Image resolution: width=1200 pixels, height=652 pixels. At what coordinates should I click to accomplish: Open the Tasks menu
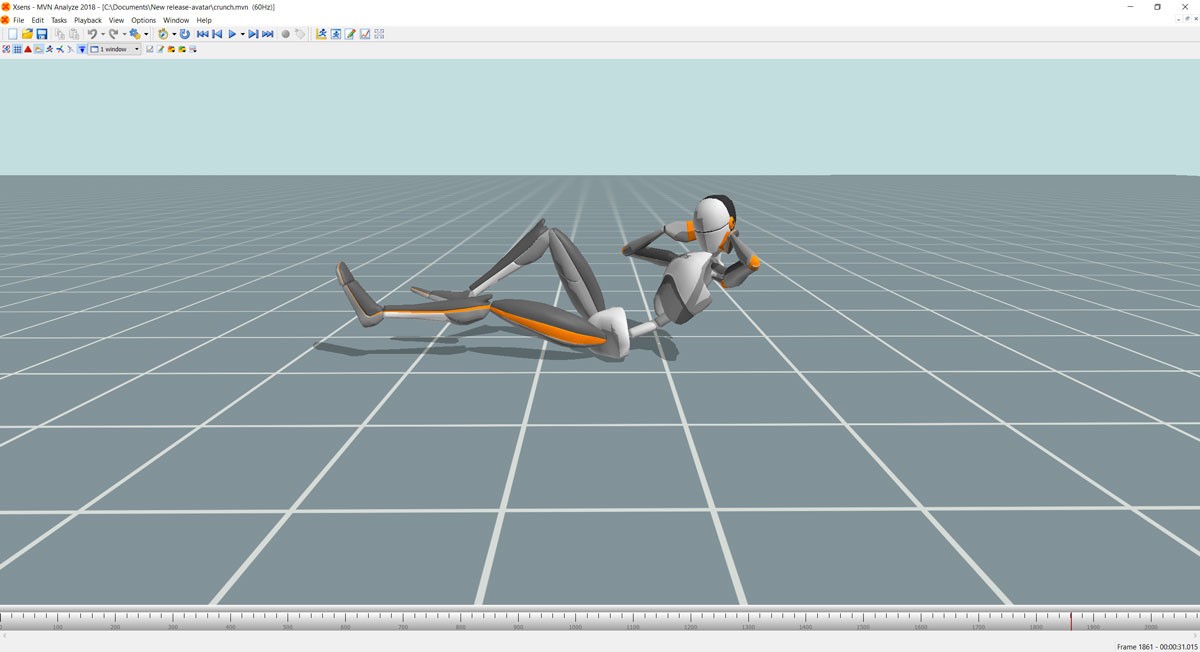pyautogui.click(x=59, y=20)
